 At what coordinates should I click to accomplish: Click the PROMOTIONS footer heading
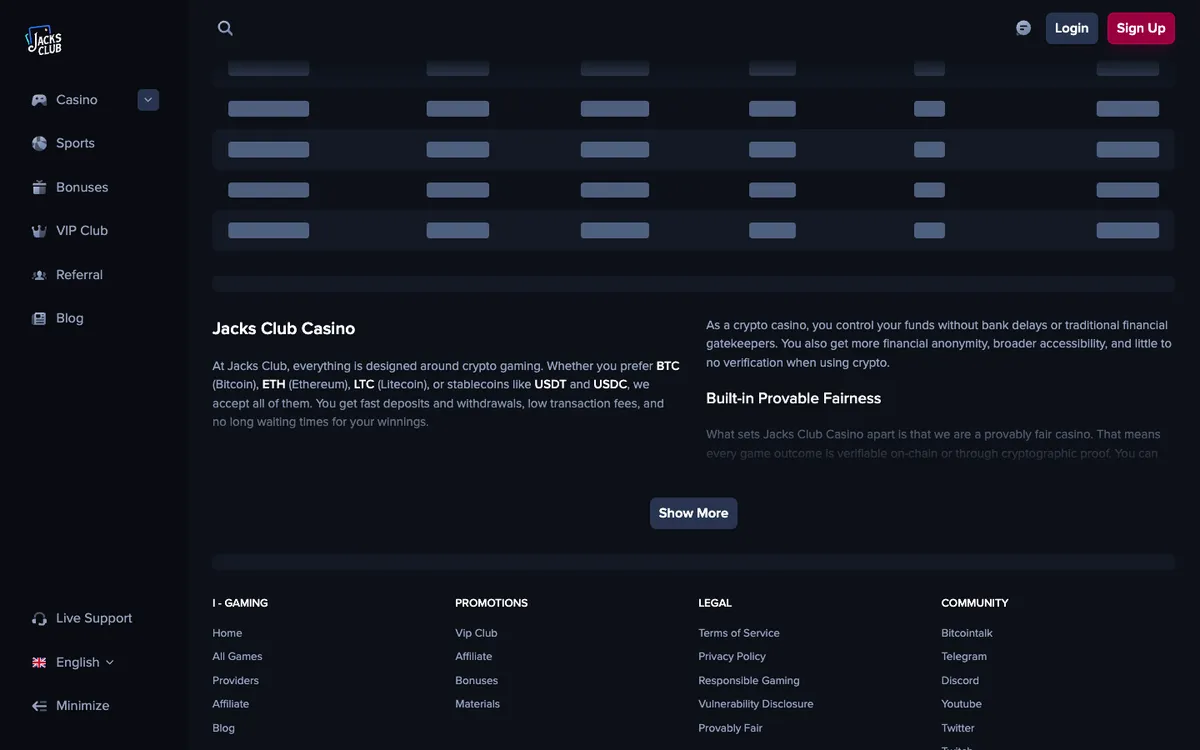pyautogui.click(x=491, y=603)
